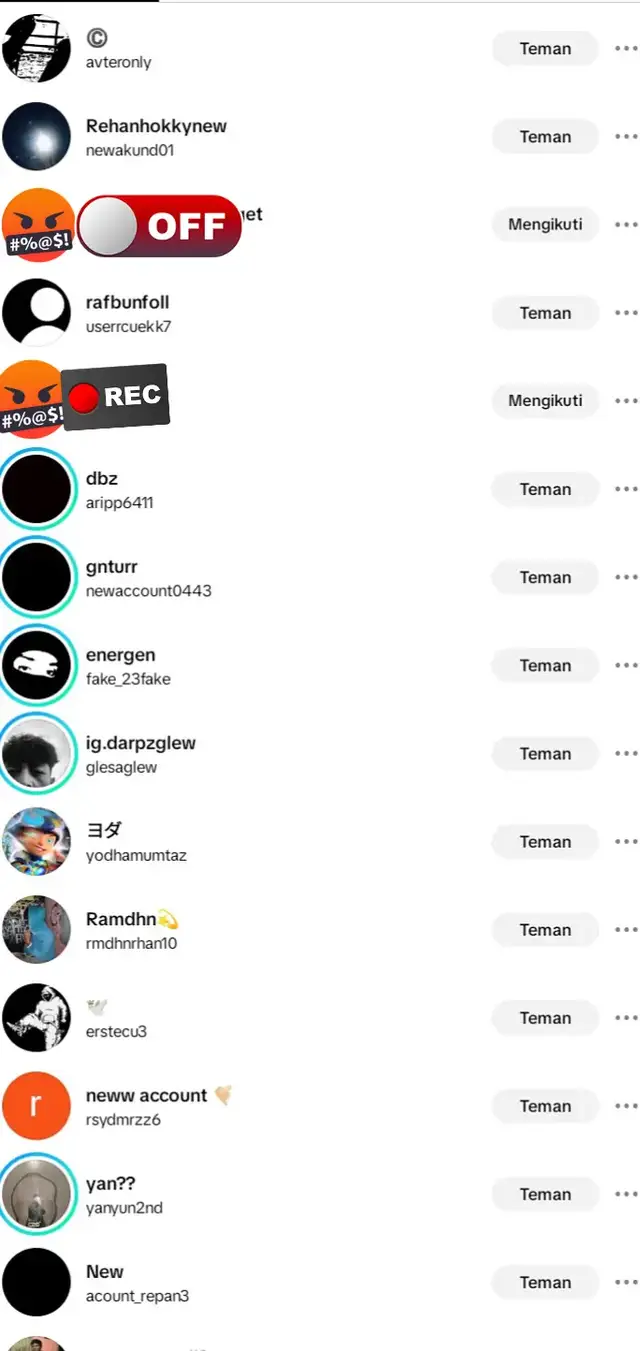The width and height of the screenshot is (640, 1351).
Task: Click Teman button for yanyun2nd
Action: click(545, 1194)
